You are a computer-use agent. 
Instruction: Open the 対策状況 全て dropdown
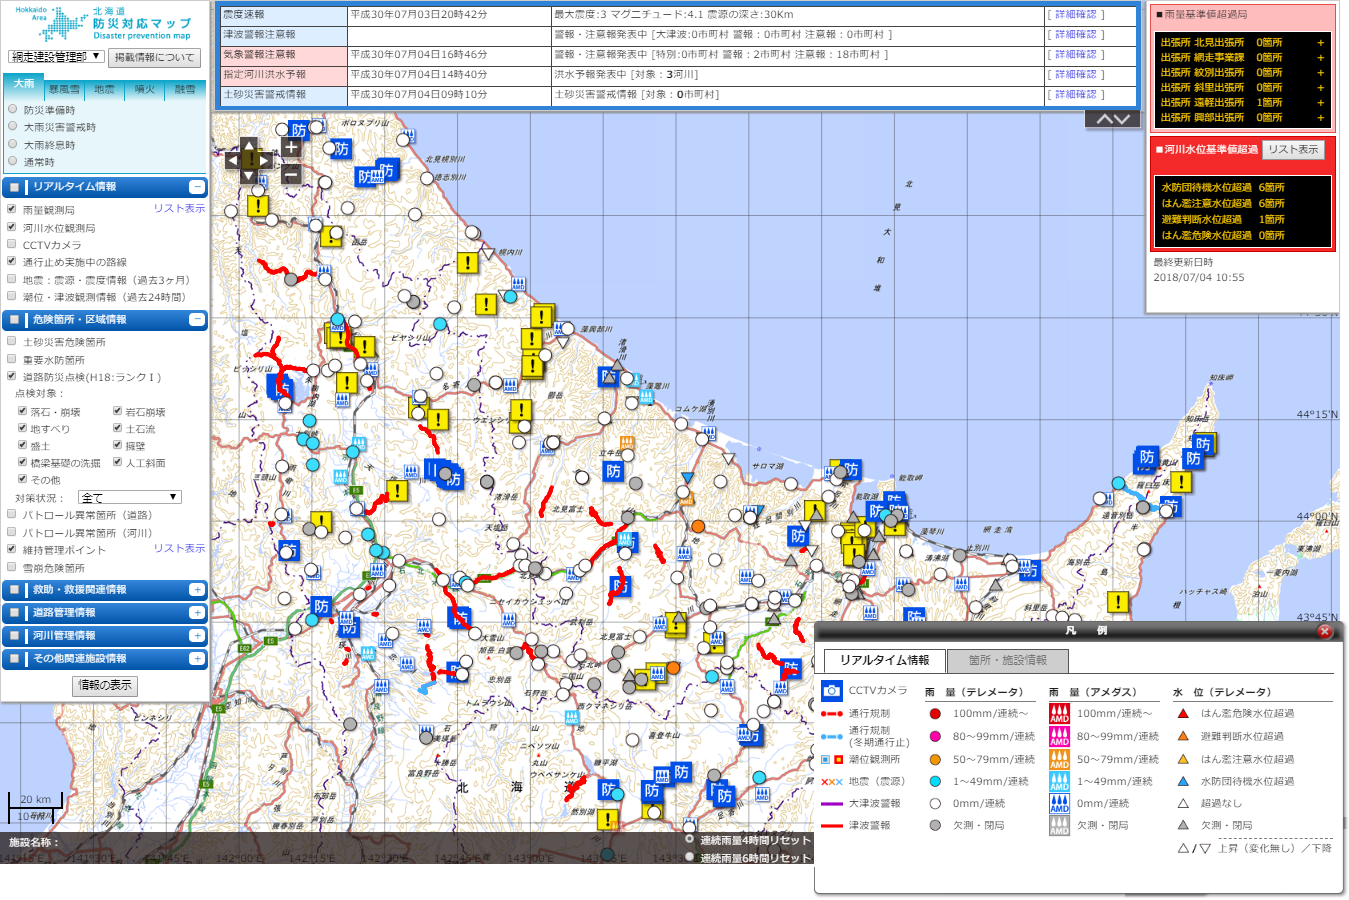[x=130, y=497]
